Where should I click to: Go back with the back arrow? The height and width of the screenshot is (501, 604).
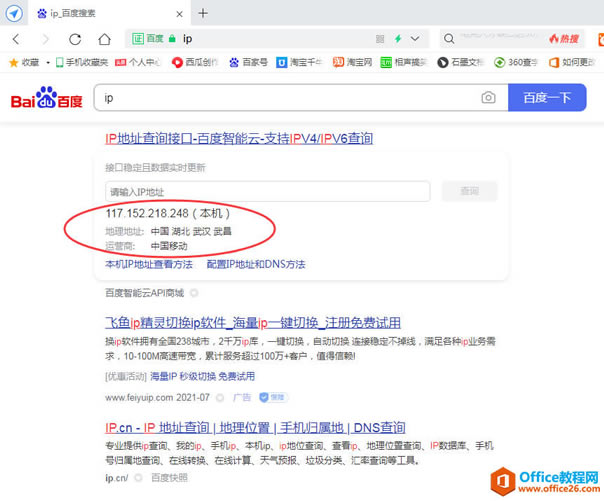(x=16, y=39)
